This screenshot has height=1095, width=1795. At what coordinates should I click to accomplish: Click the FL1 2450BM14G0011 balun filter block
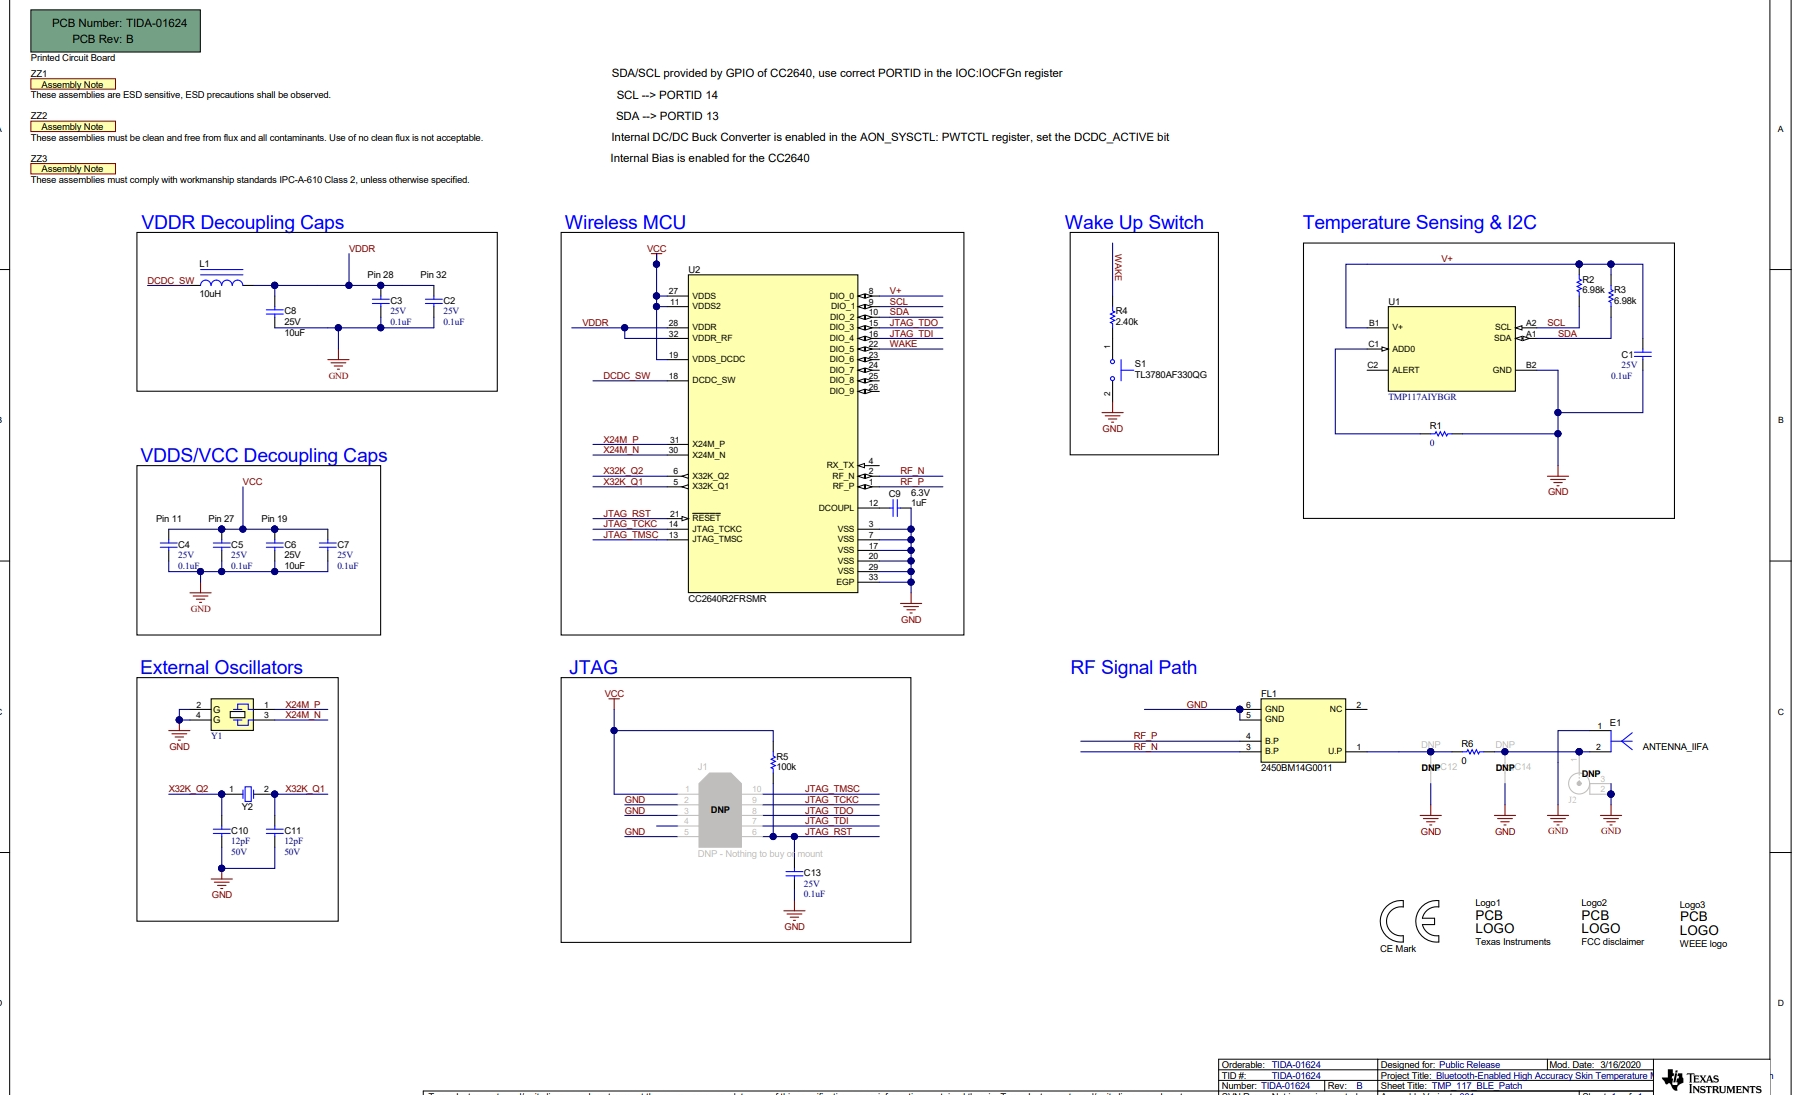(1303, 729)
